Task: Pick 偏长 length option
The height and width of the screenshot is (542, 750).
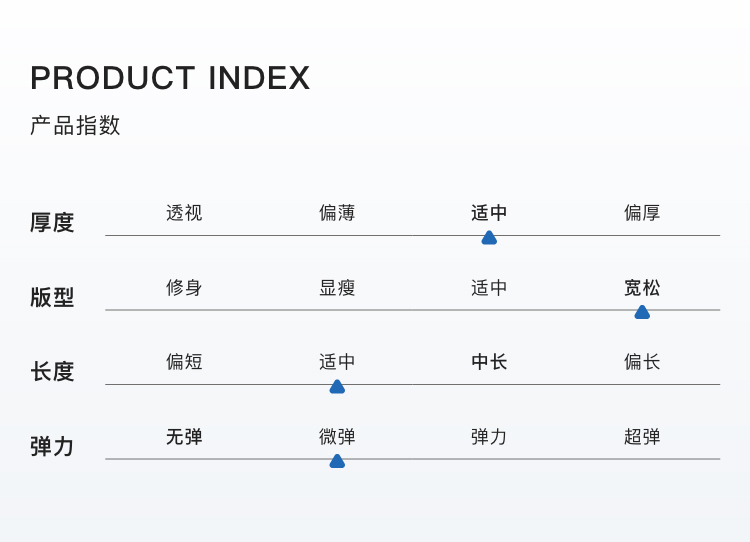Action: pos(642,362)
